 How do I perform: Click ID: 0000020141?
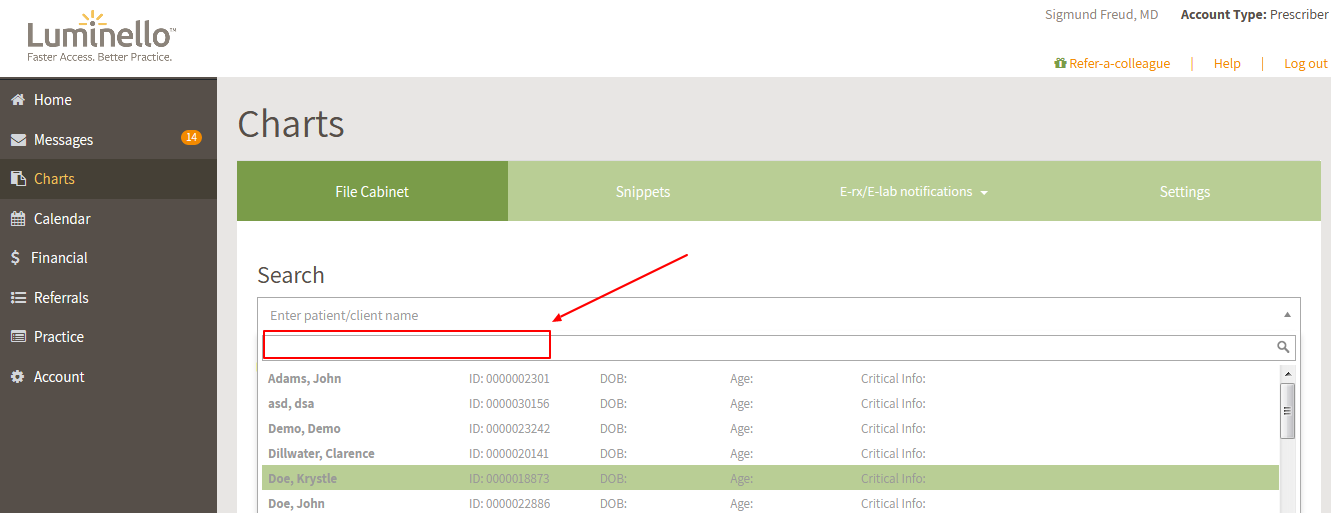coord(509,453)
